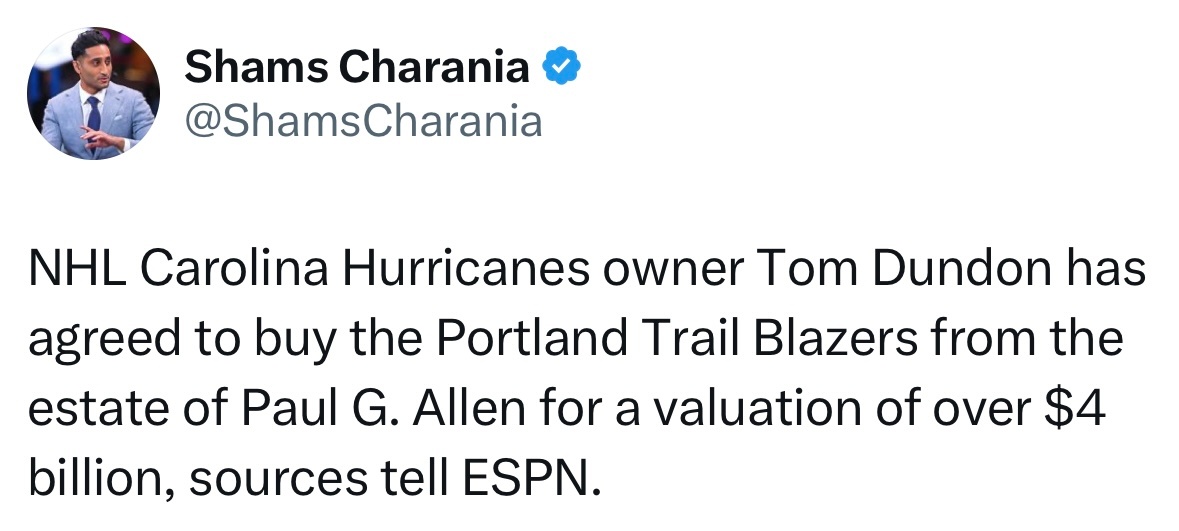
Task: Click the word "tell" before ESPN
Action: pyautogui.click(x=414, y=478)
